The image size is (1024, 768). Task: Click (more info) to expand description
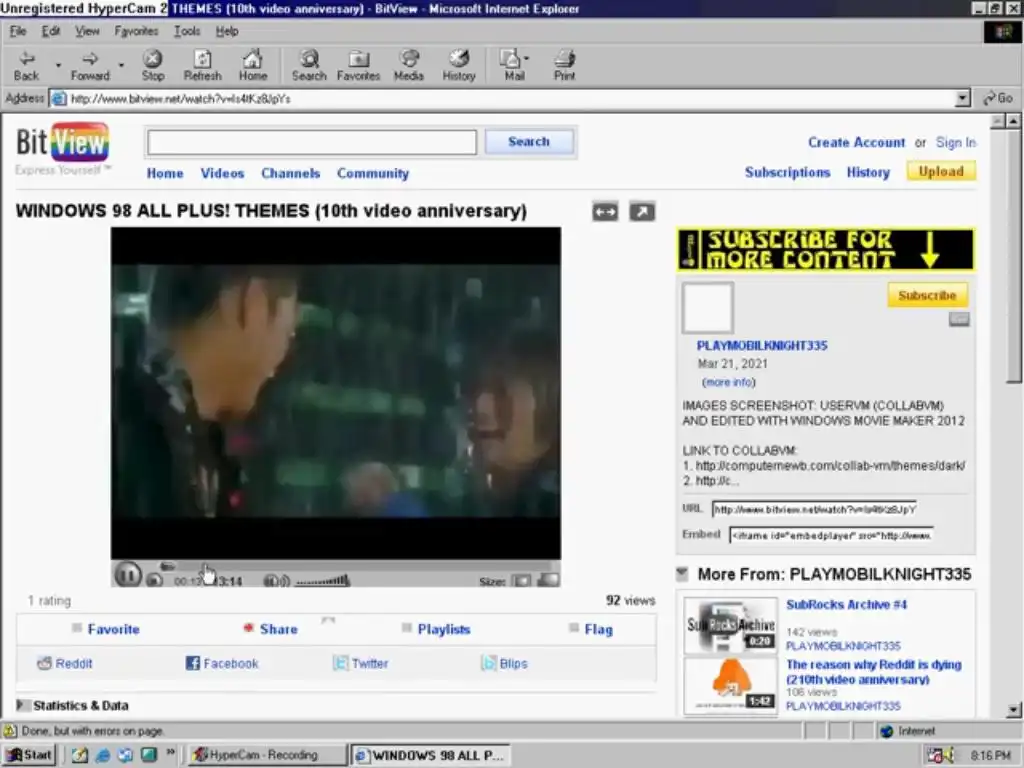point(728,382)
